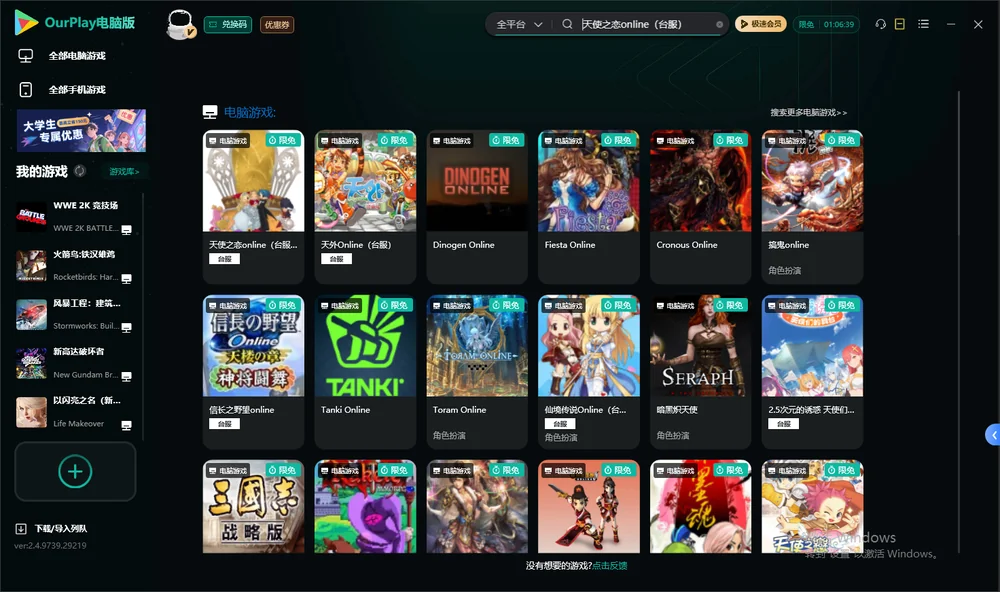Expand 搜索更多电脑游戏>> results
This screenshot has height=592, width=1000.
coord(808,112)
